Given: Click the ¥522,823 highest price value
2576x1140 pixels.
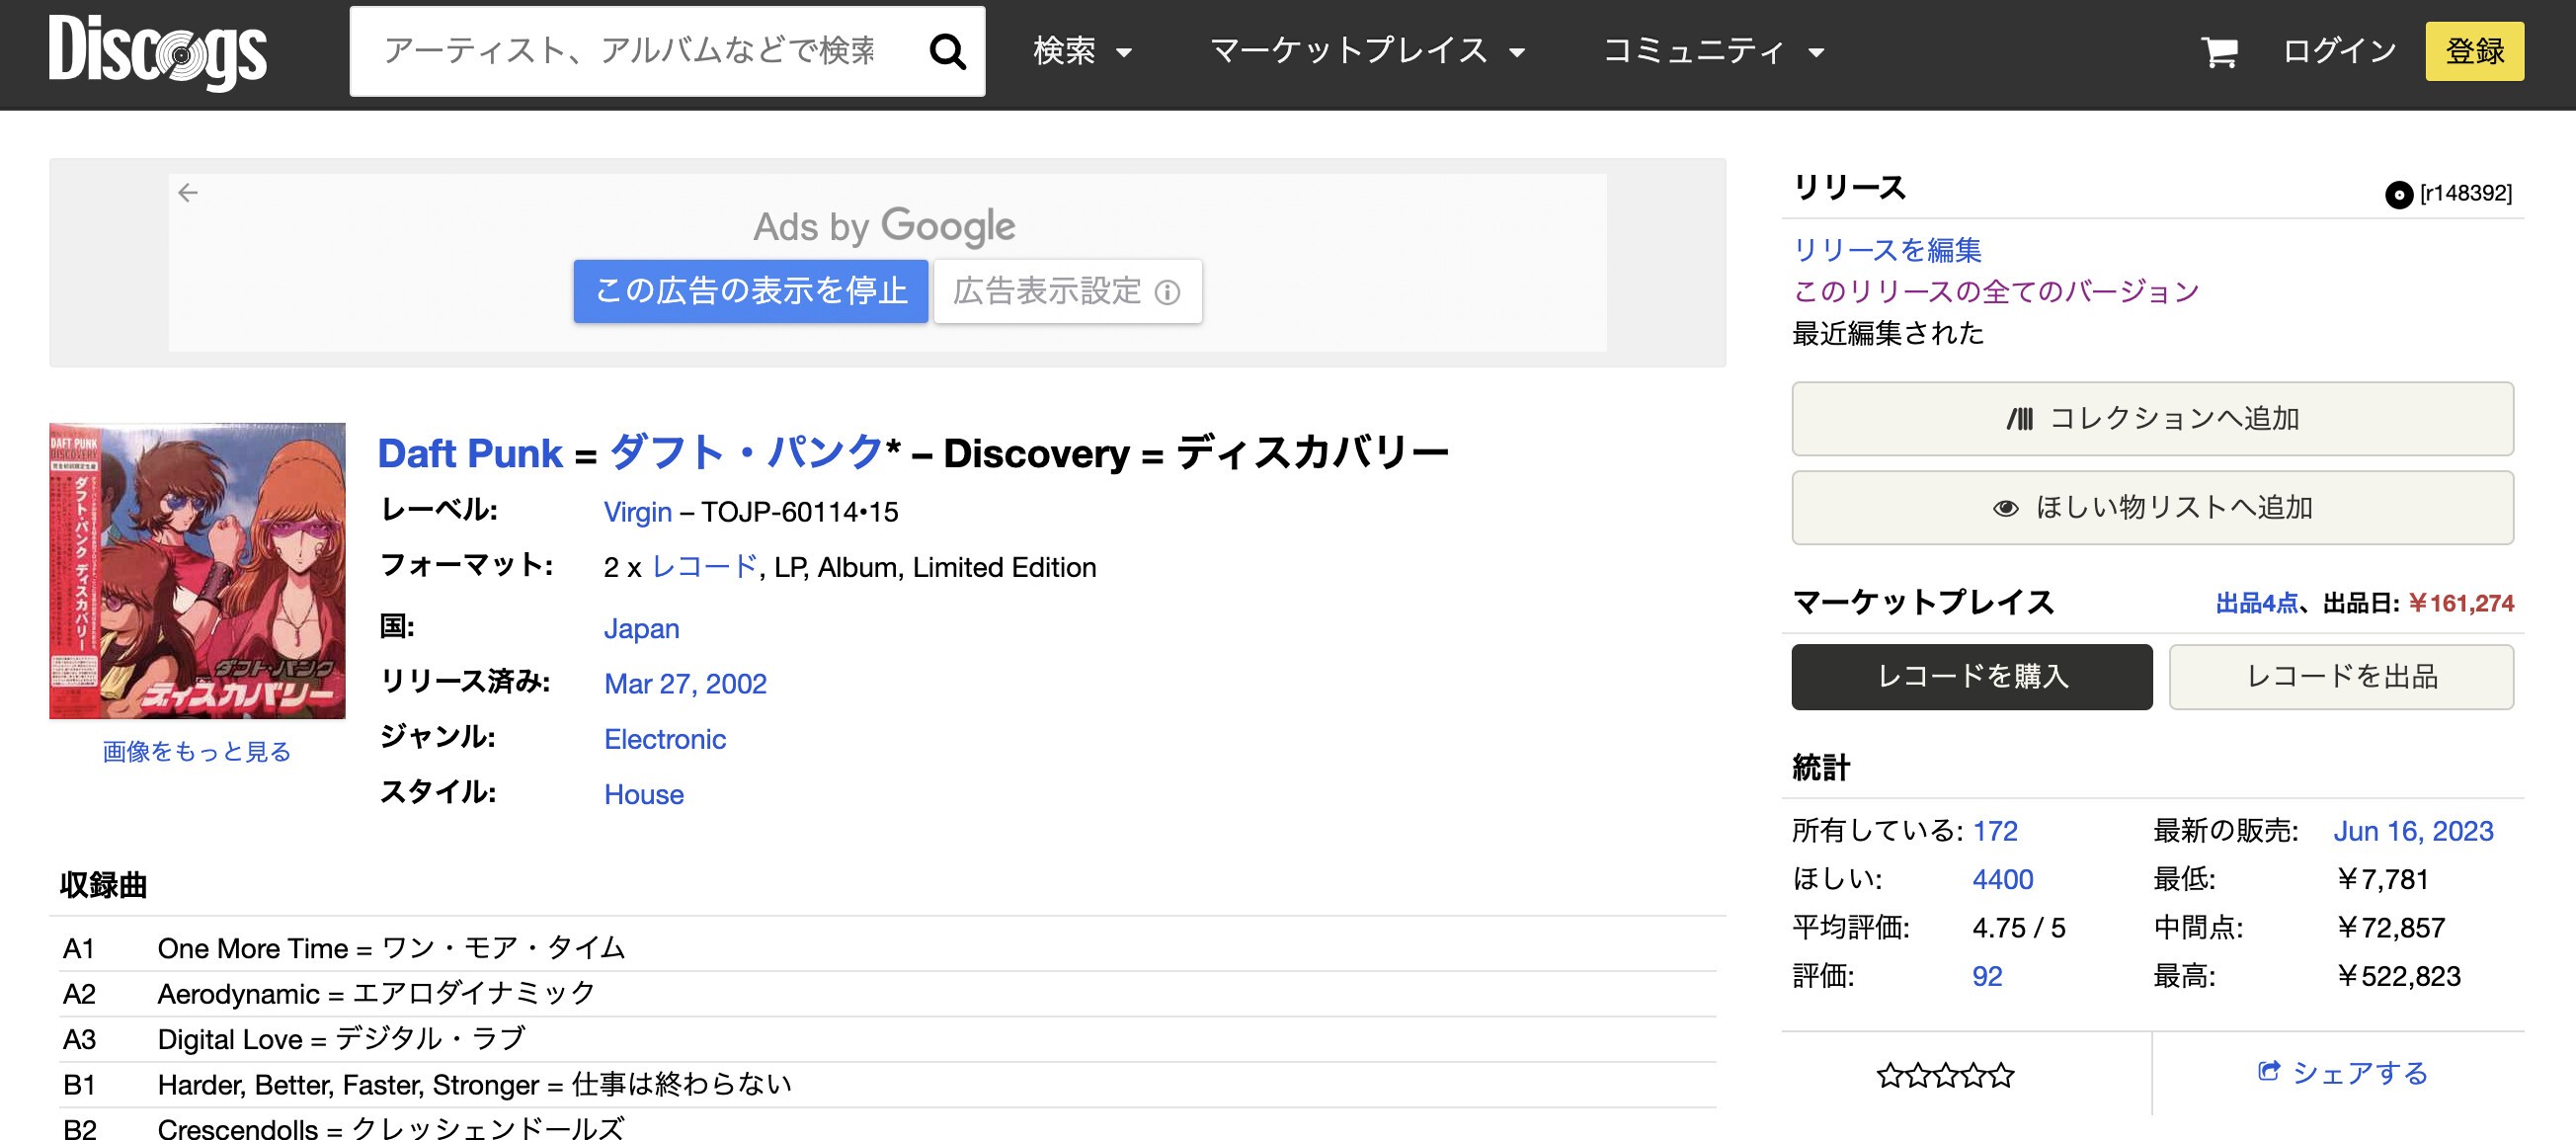Looking at the screenshot, I should pos(2399,976).
